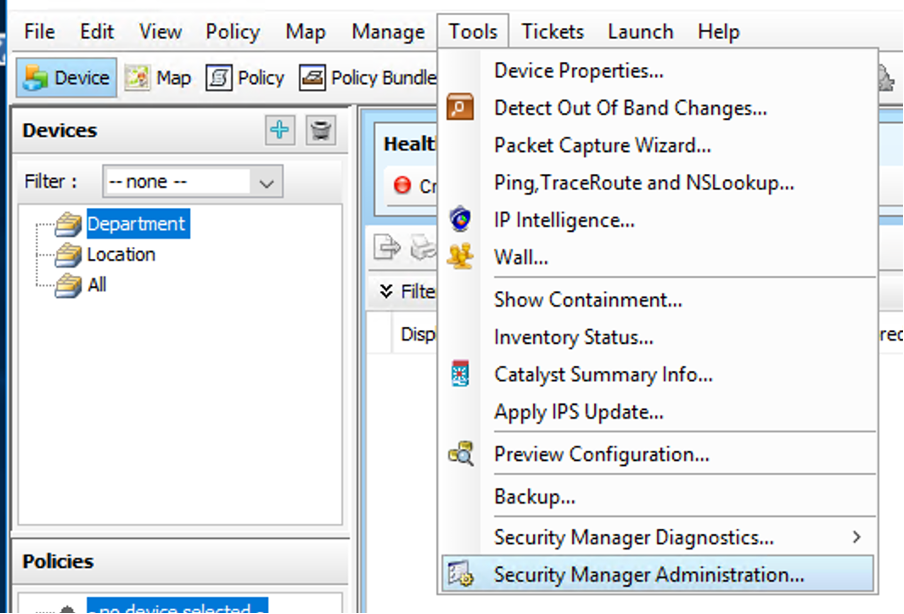
Task: Switch to Policy view in toolbar
Action: click(x=245, y=77)
